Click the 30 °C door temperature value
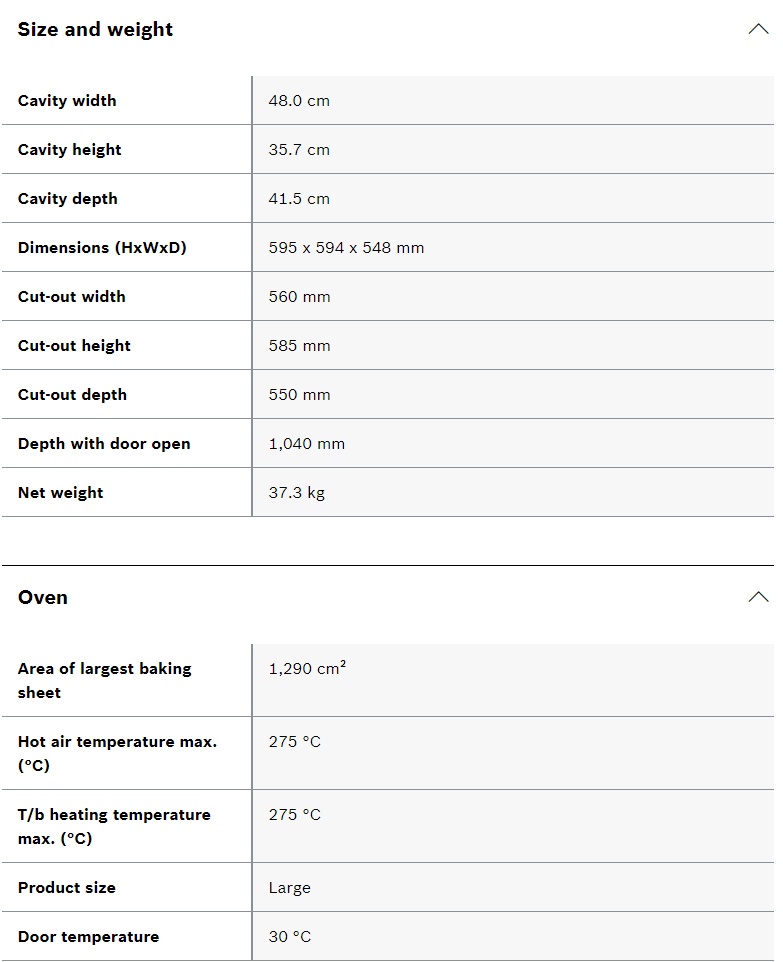 (289, 937)
